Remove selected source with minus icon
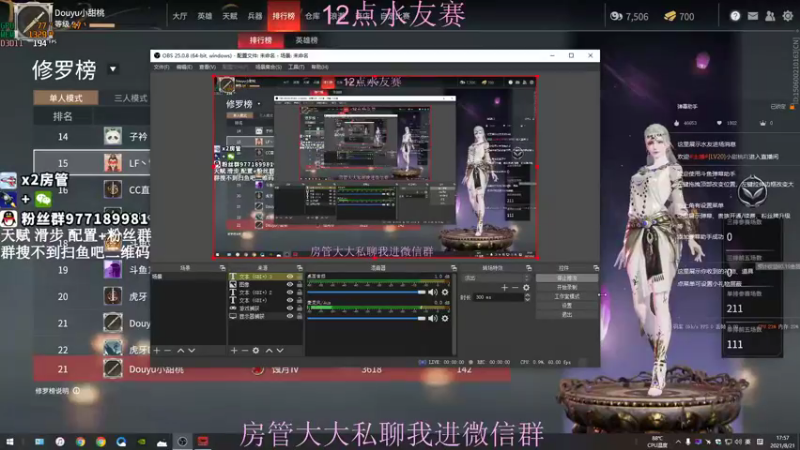Viewport: 800px width, 450px height. pyautogui.click(x=244, y=351)
